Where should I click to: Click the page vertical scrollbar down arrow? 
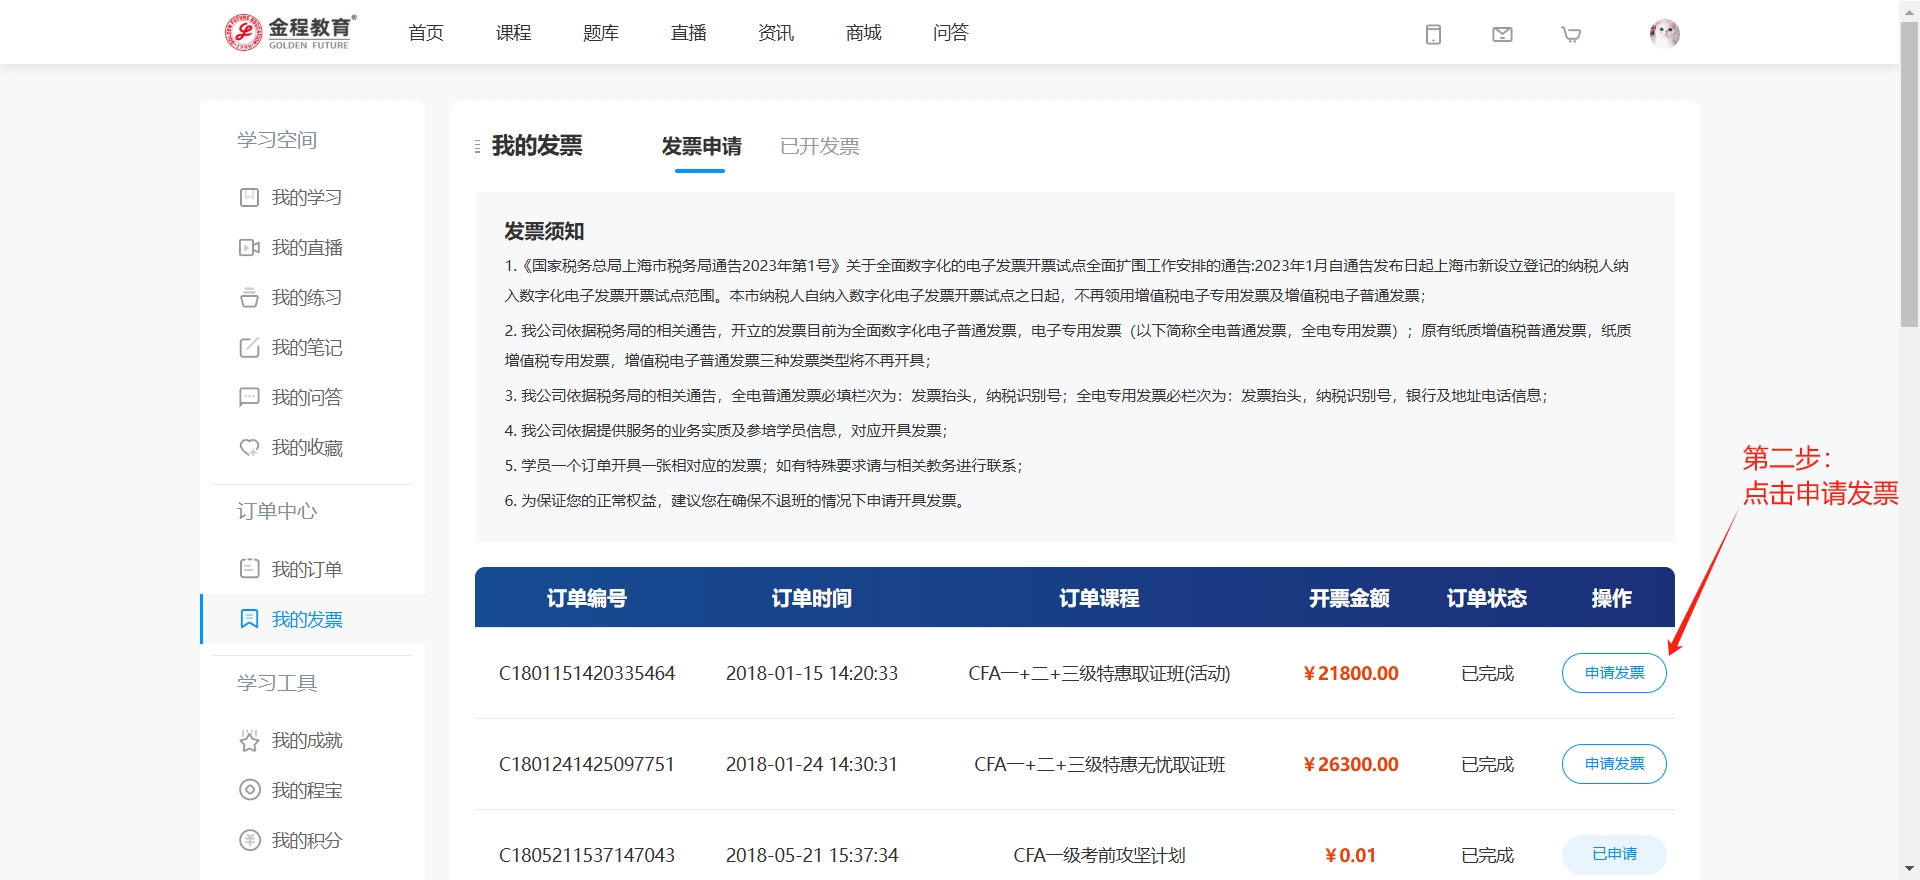point(1909,869)
